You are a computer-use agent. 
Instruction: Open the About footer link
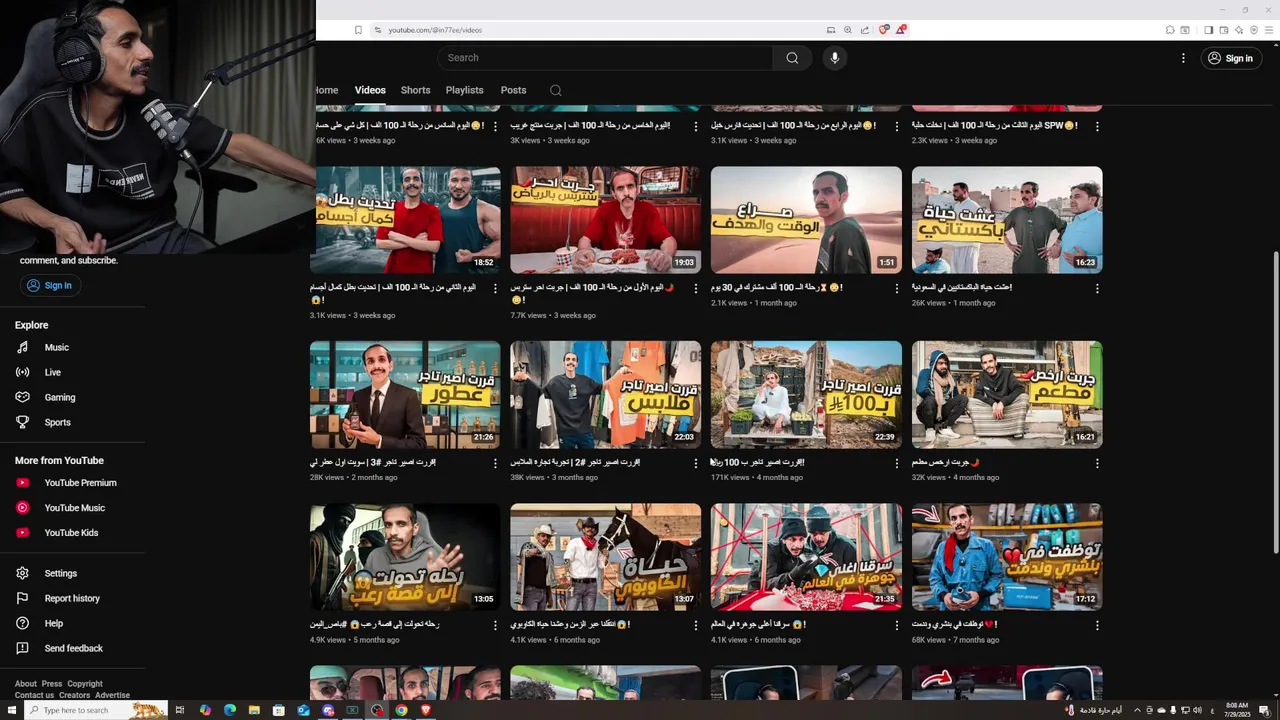[26, 684]
